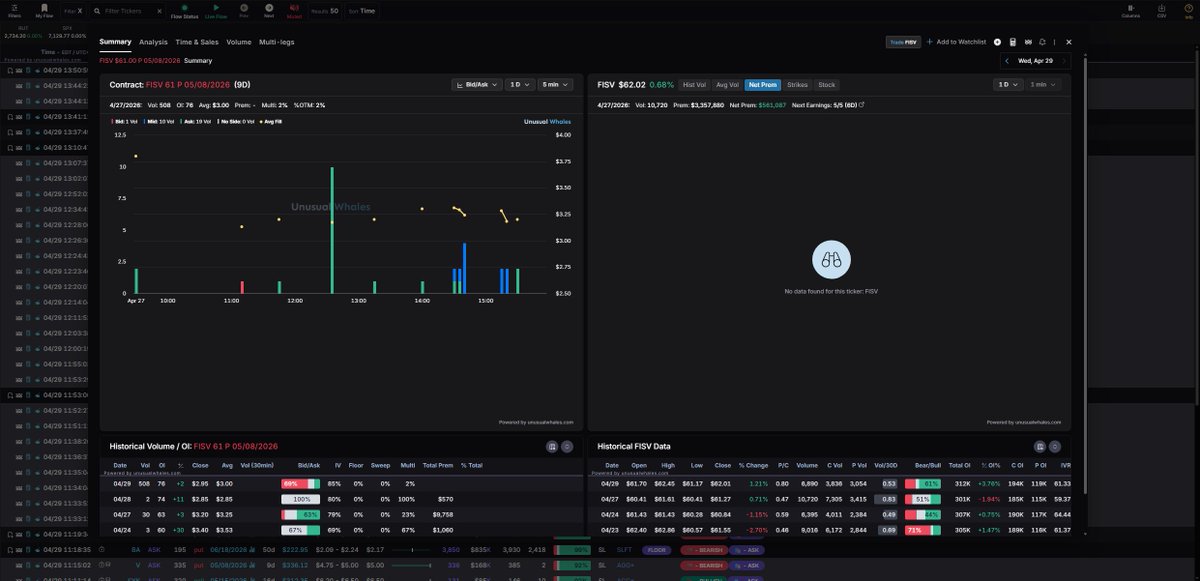
Task: Go to Prev flow page
Action: tap(244, 7)
